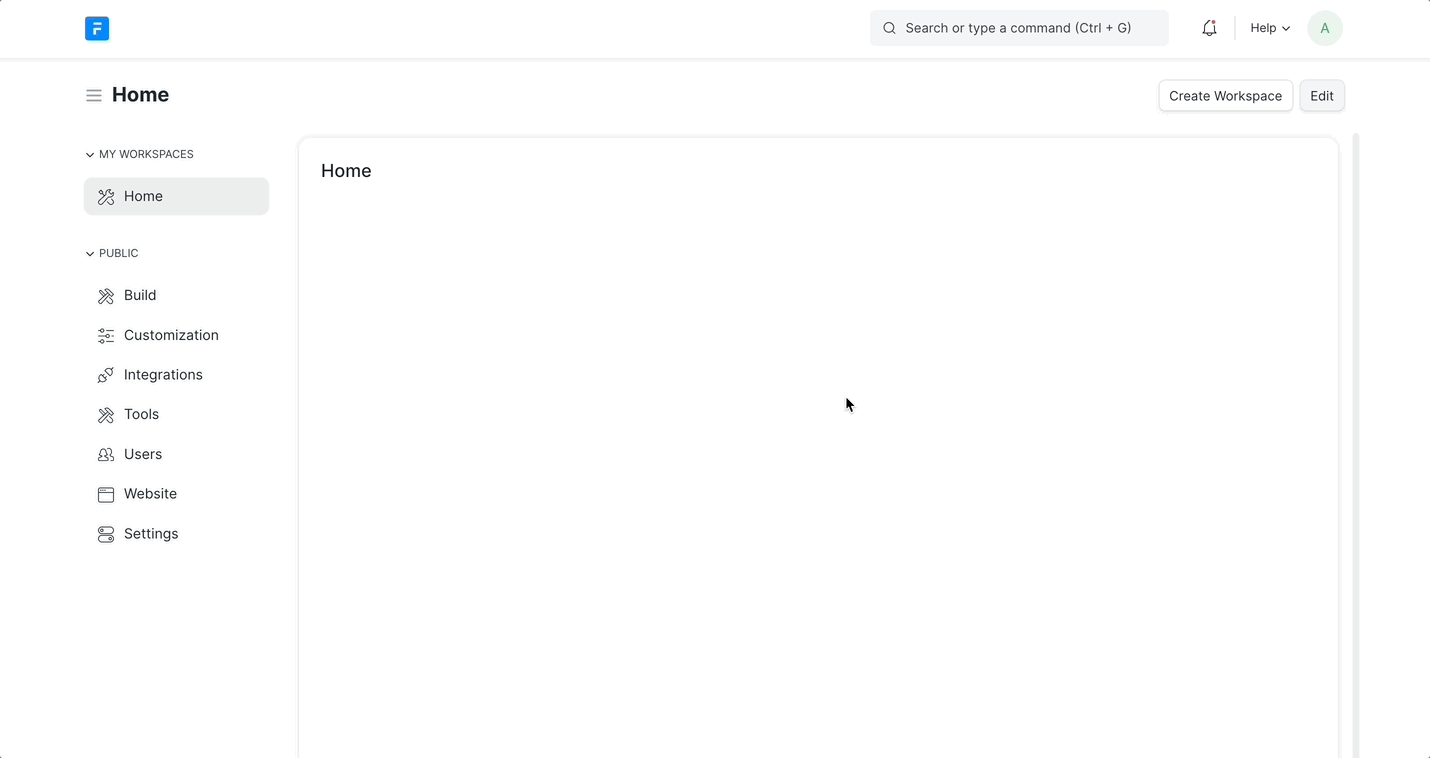1430x758 pixels.
Task: Open the Customization workspace
Action: (177, 335)
